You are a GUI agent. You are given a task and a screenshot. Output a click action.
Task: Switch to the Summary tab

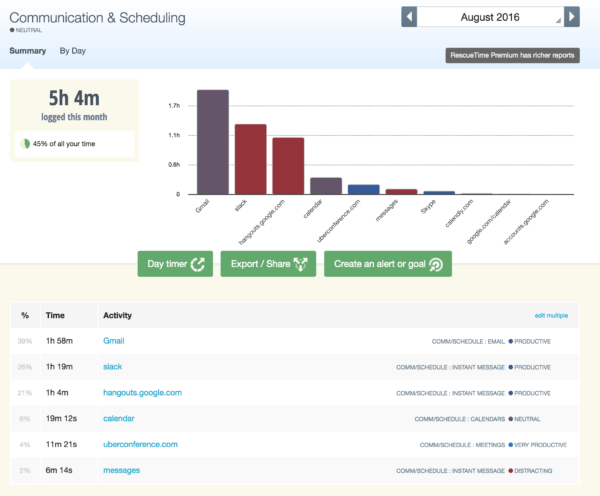[28, 51]
